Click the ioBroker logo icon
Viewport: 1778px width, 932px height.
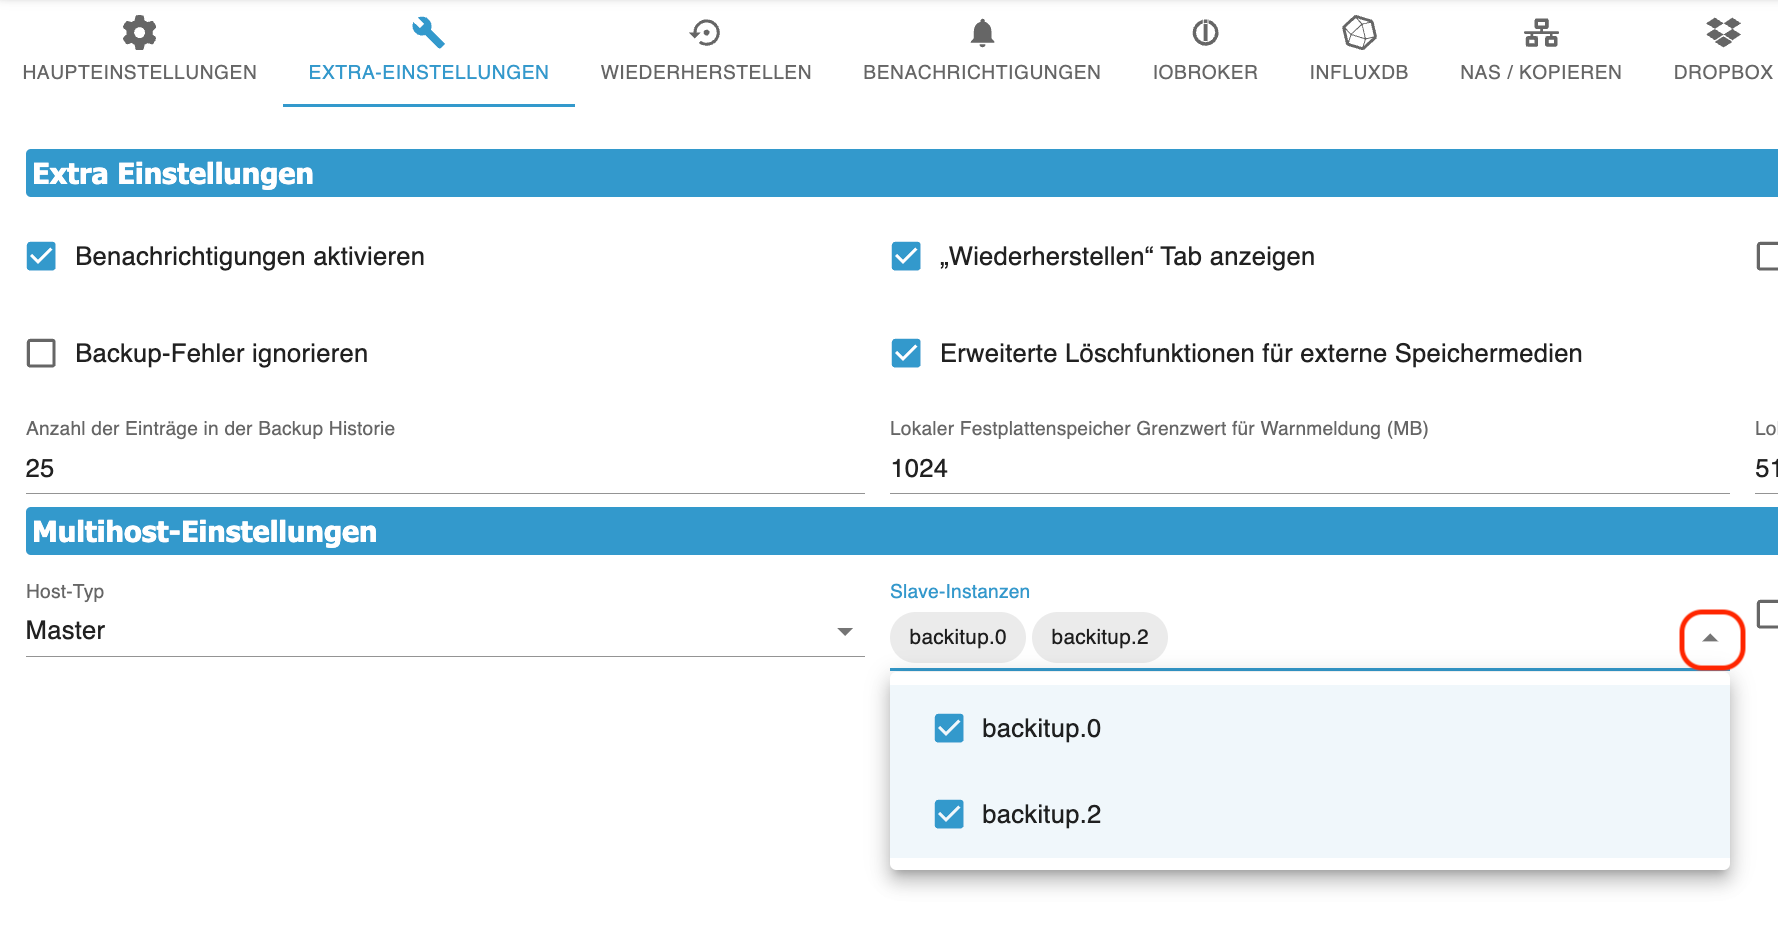coord(1205,33)
